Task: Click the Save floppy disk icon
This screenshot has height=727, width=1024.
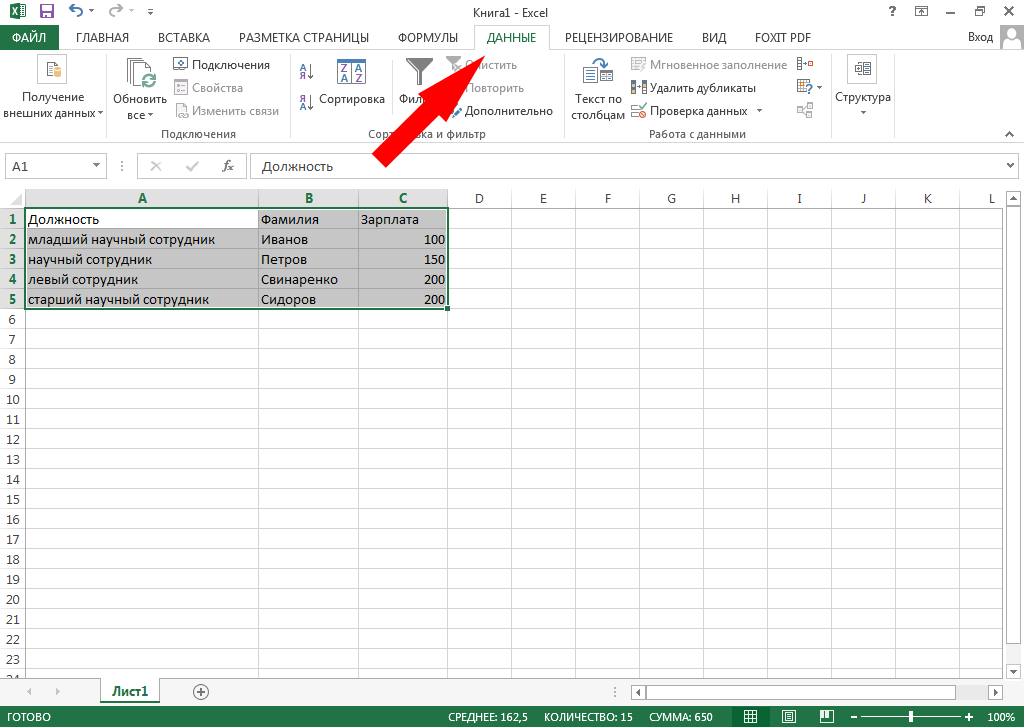Action: [46, 12]
